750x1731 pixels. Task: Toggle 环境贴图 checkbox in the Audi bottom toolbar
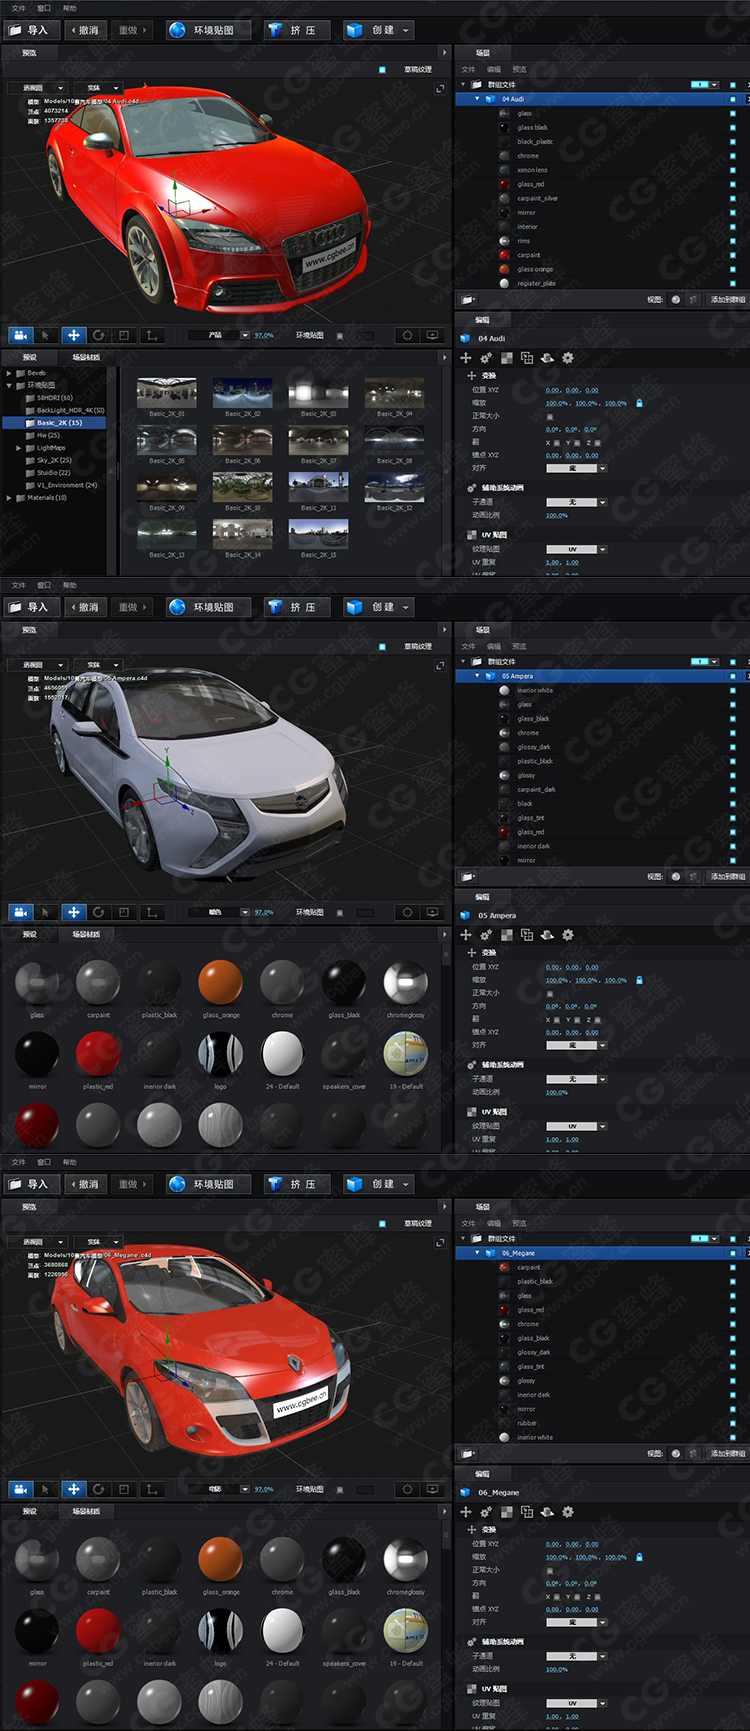coord(340,335)
